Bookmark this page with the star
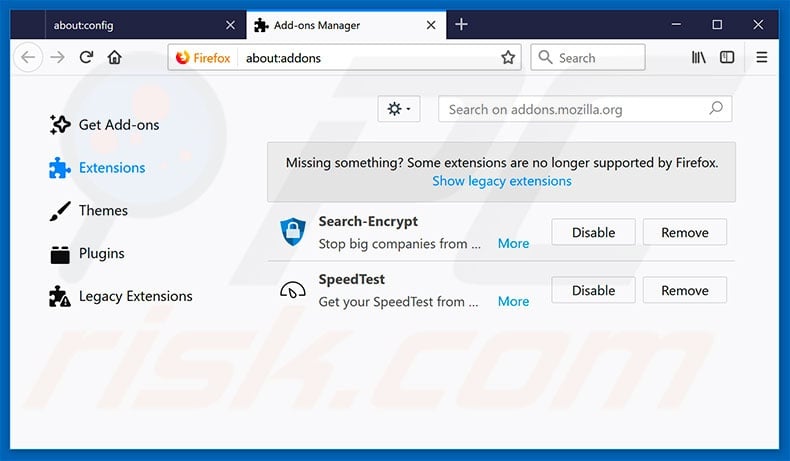 tap(508, 57)
